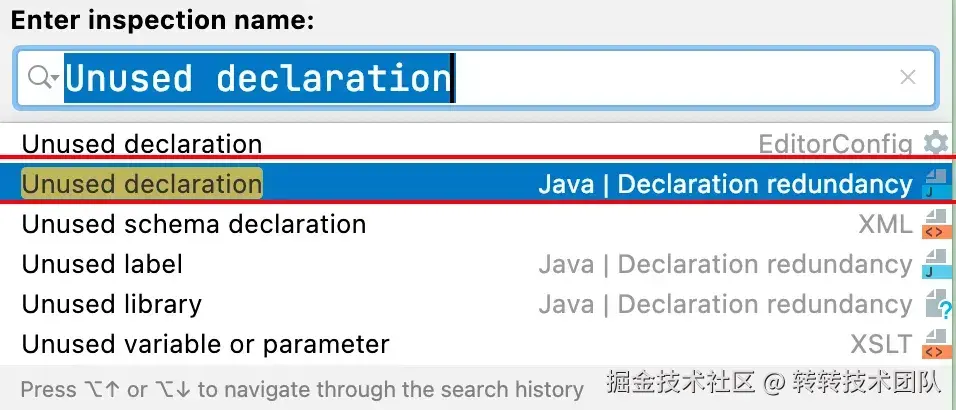Choose the Unused label inspection
The image size is (956, 410).
click(102, 264)
